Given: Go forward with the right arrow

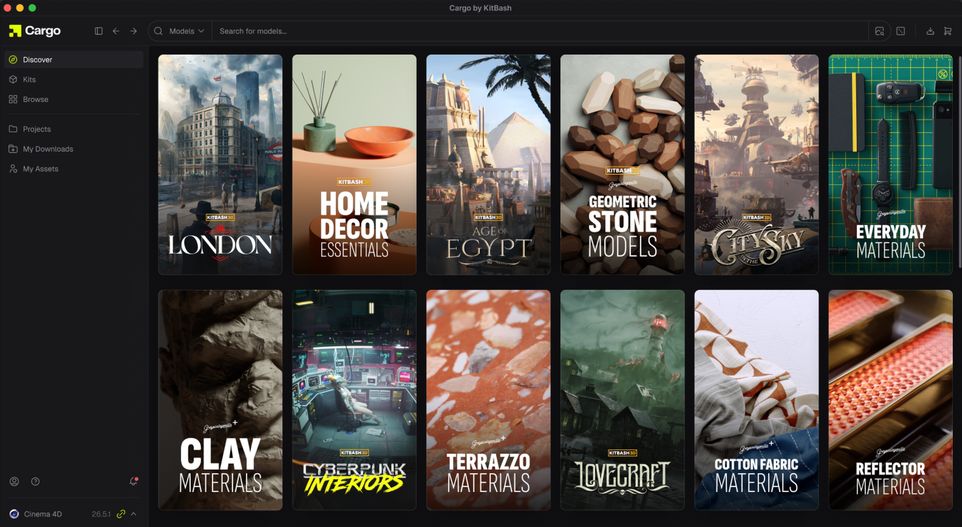Looking at the screenshot, I should [133, 31].
